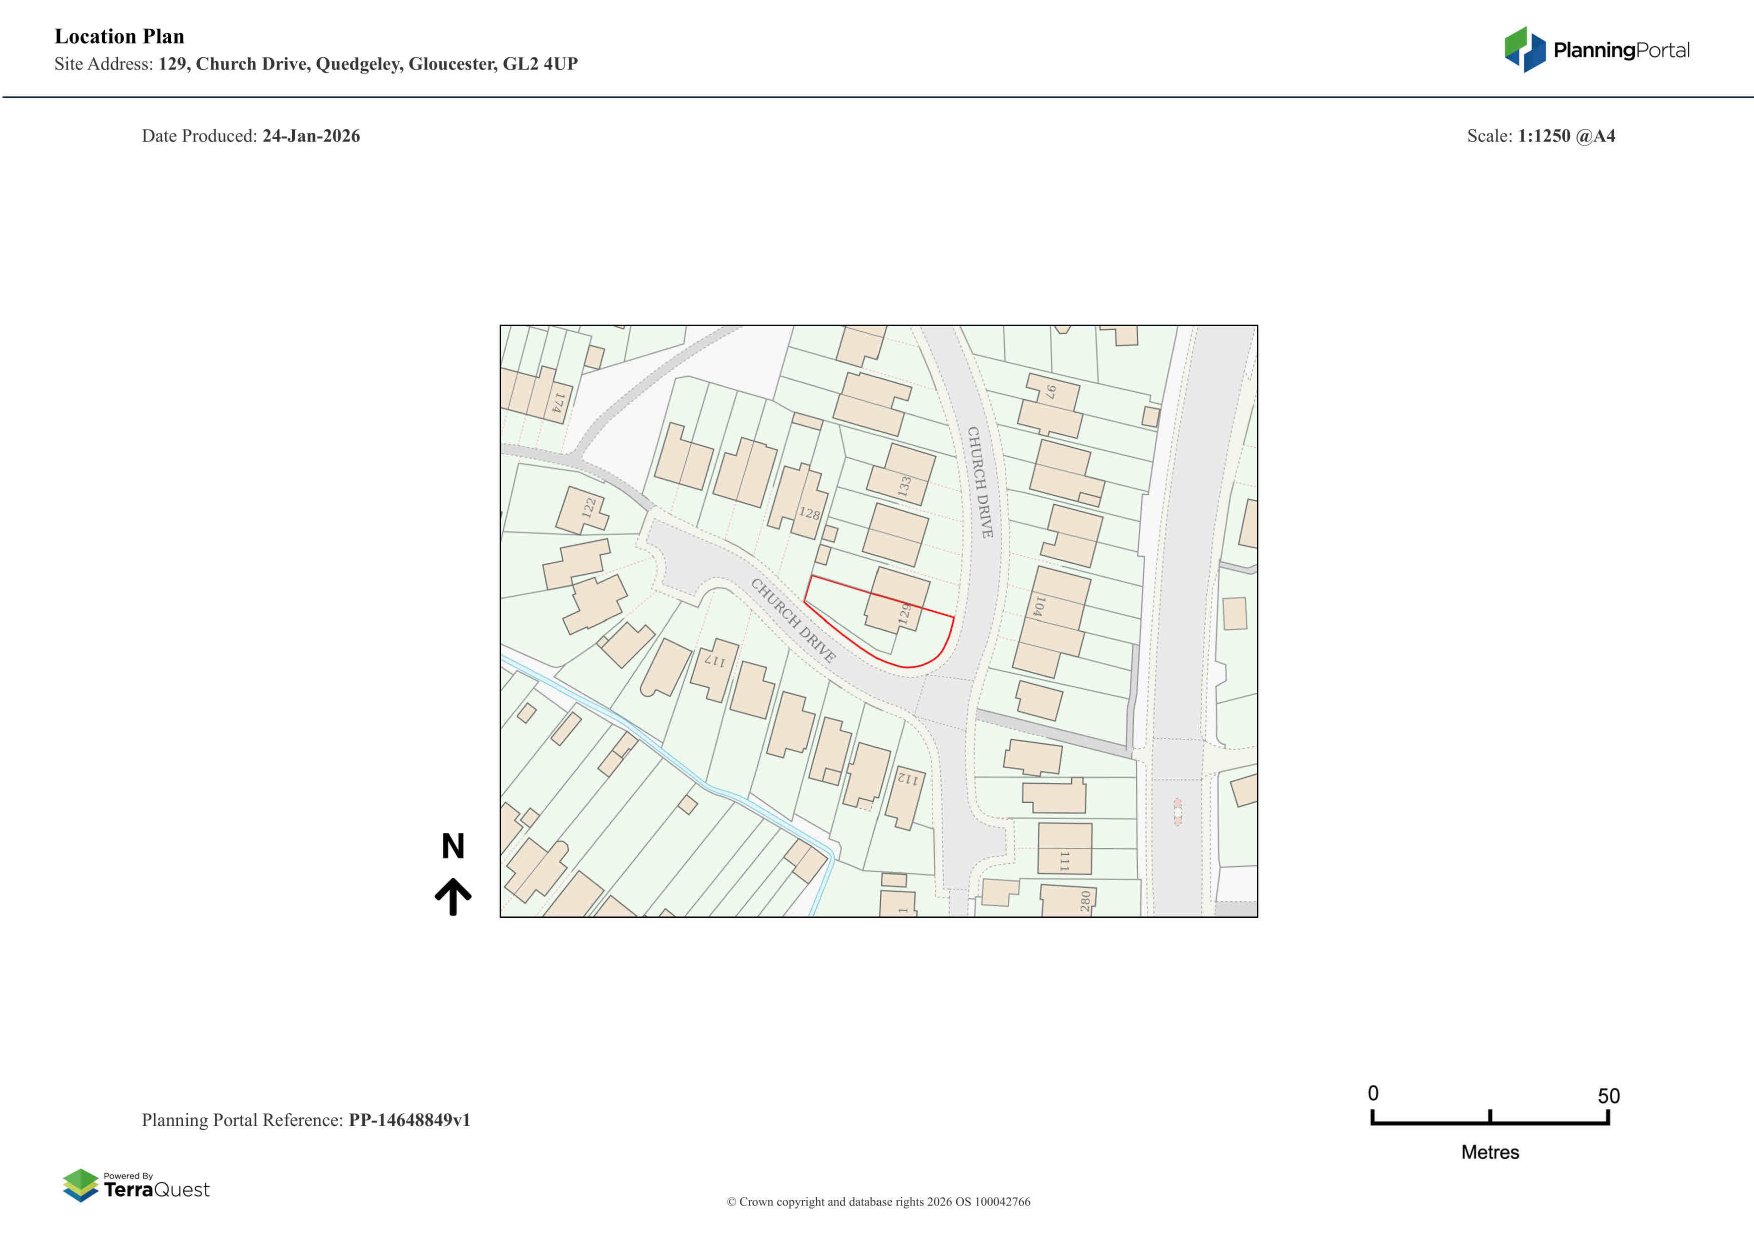Click the letter N above the north arrow
The width and height of the screenshot is (1754, 1240).
tap(453, 847)
